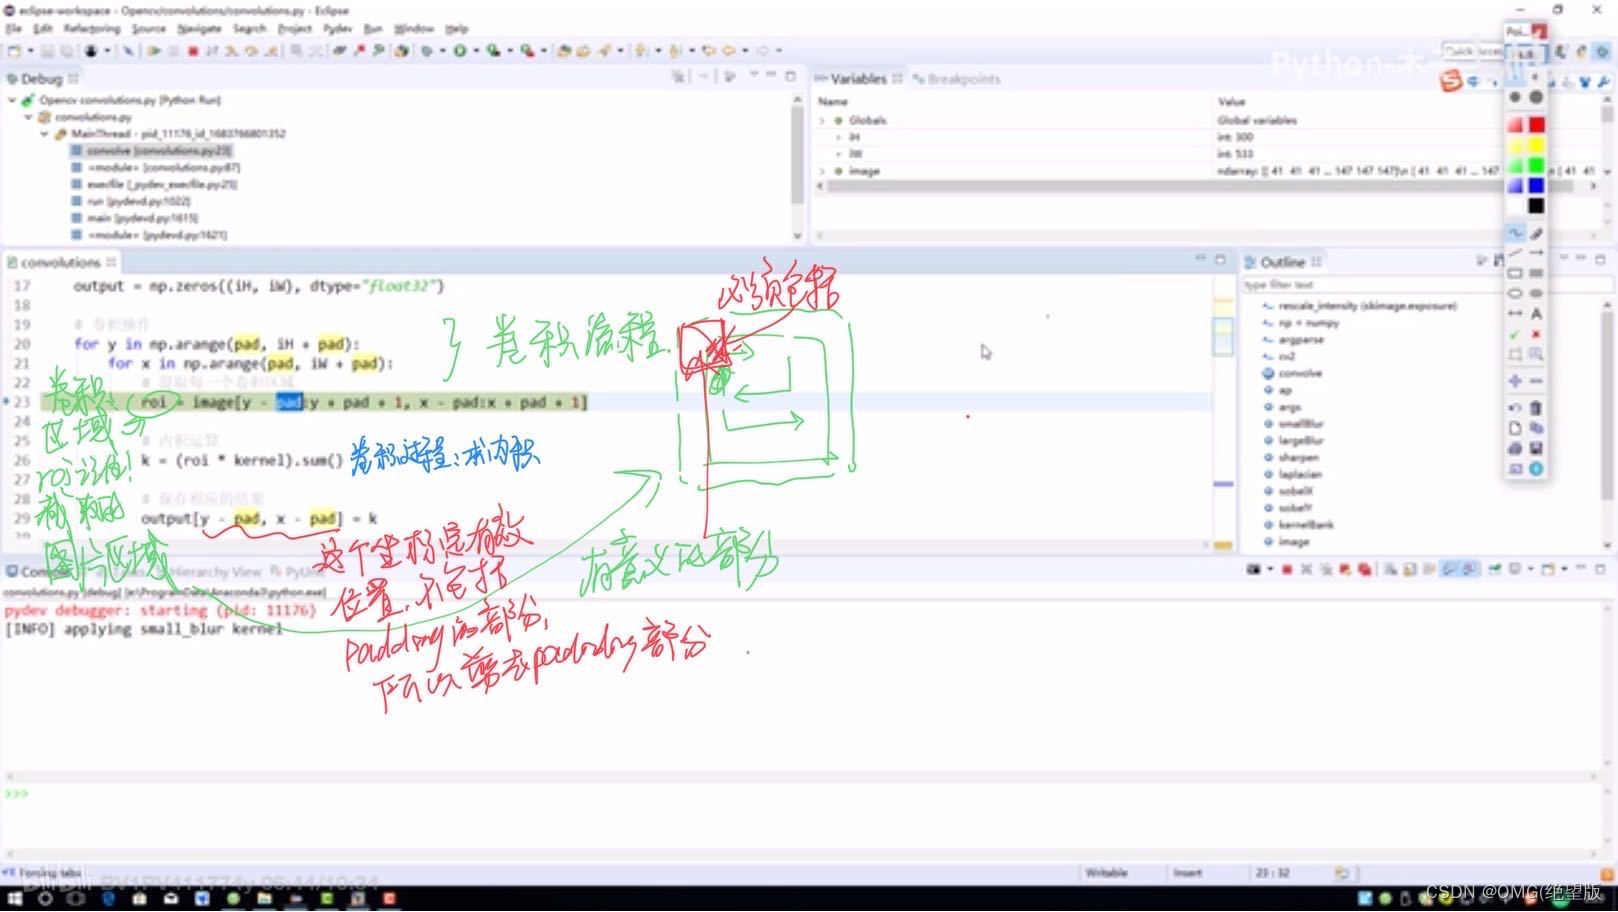Open the Pydev menu

click(336, 29)
